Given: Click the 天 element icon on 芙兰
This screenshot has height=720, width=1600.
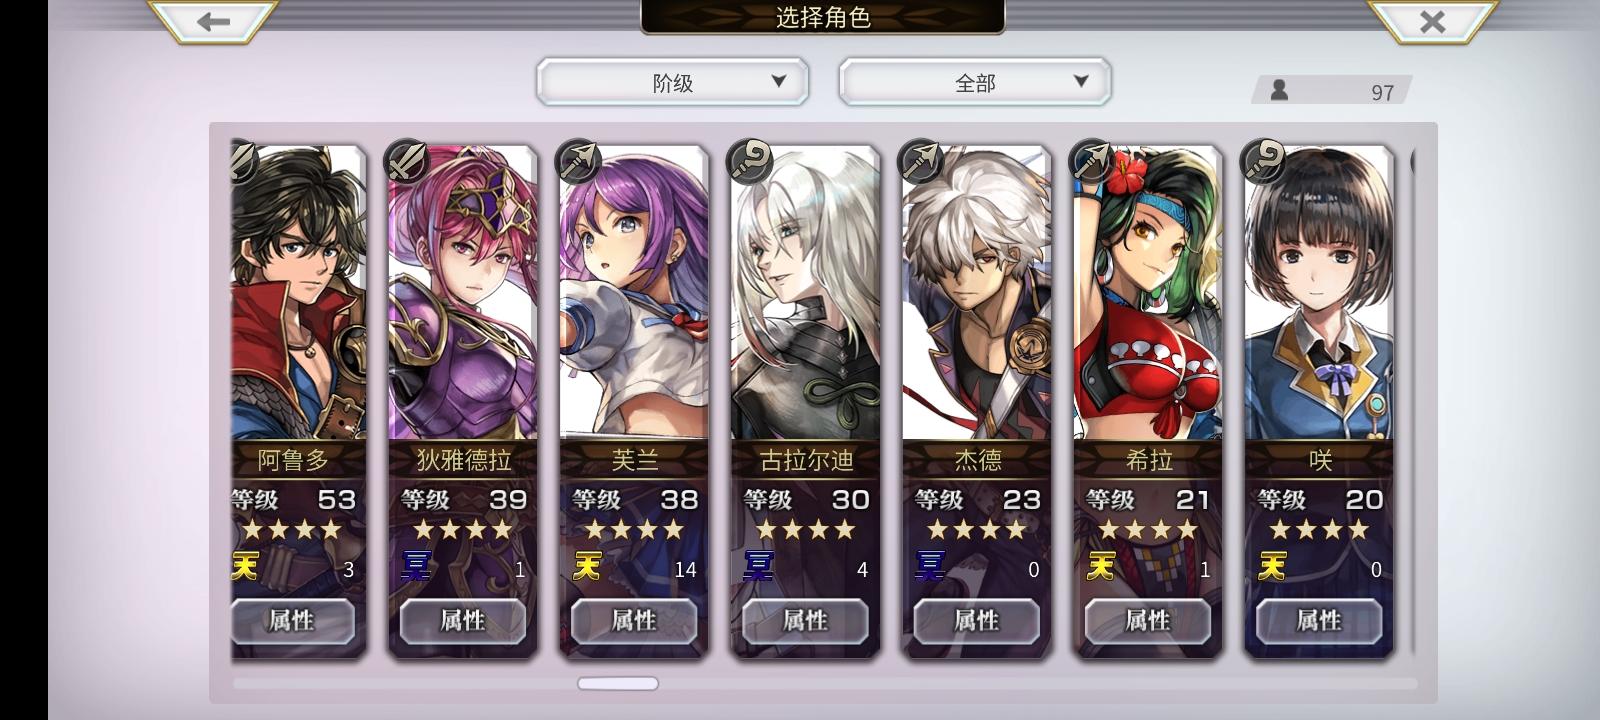Looking at the screenshot, I should tap(587, 567).
